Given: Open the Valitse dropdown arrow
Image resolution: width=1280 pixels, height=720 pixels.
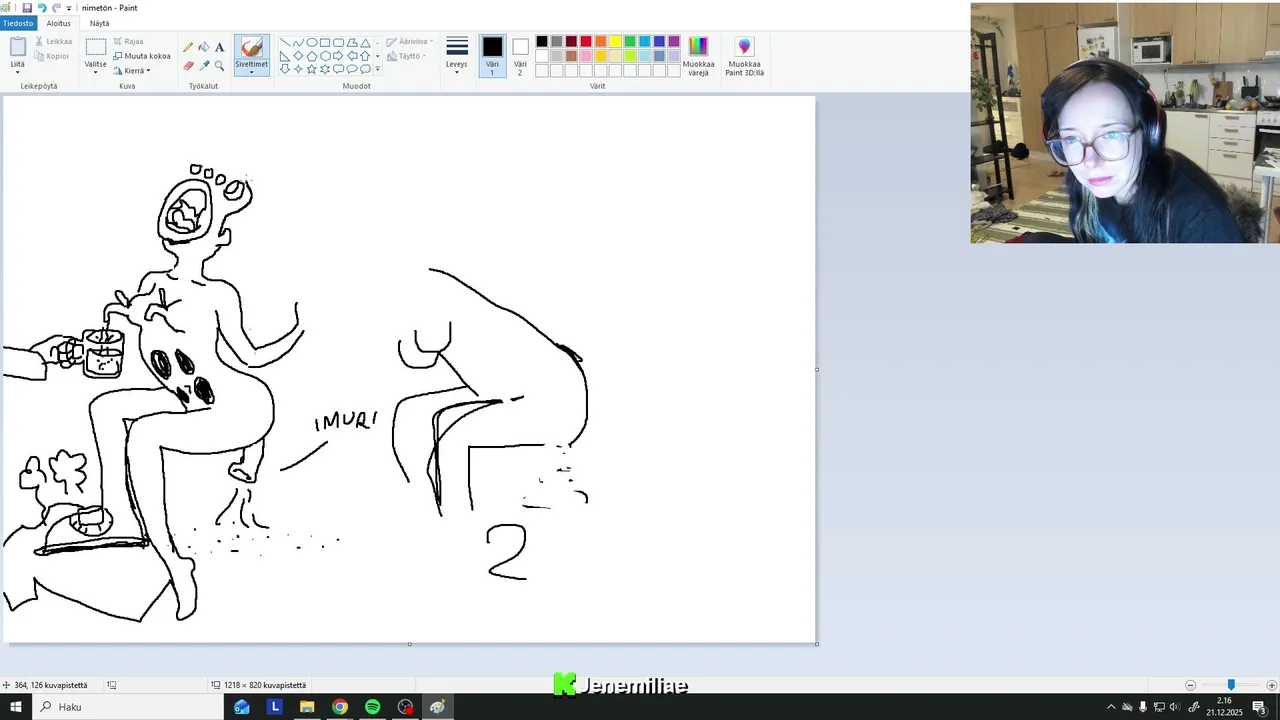Looking at the screenshot, I should 95,72.
